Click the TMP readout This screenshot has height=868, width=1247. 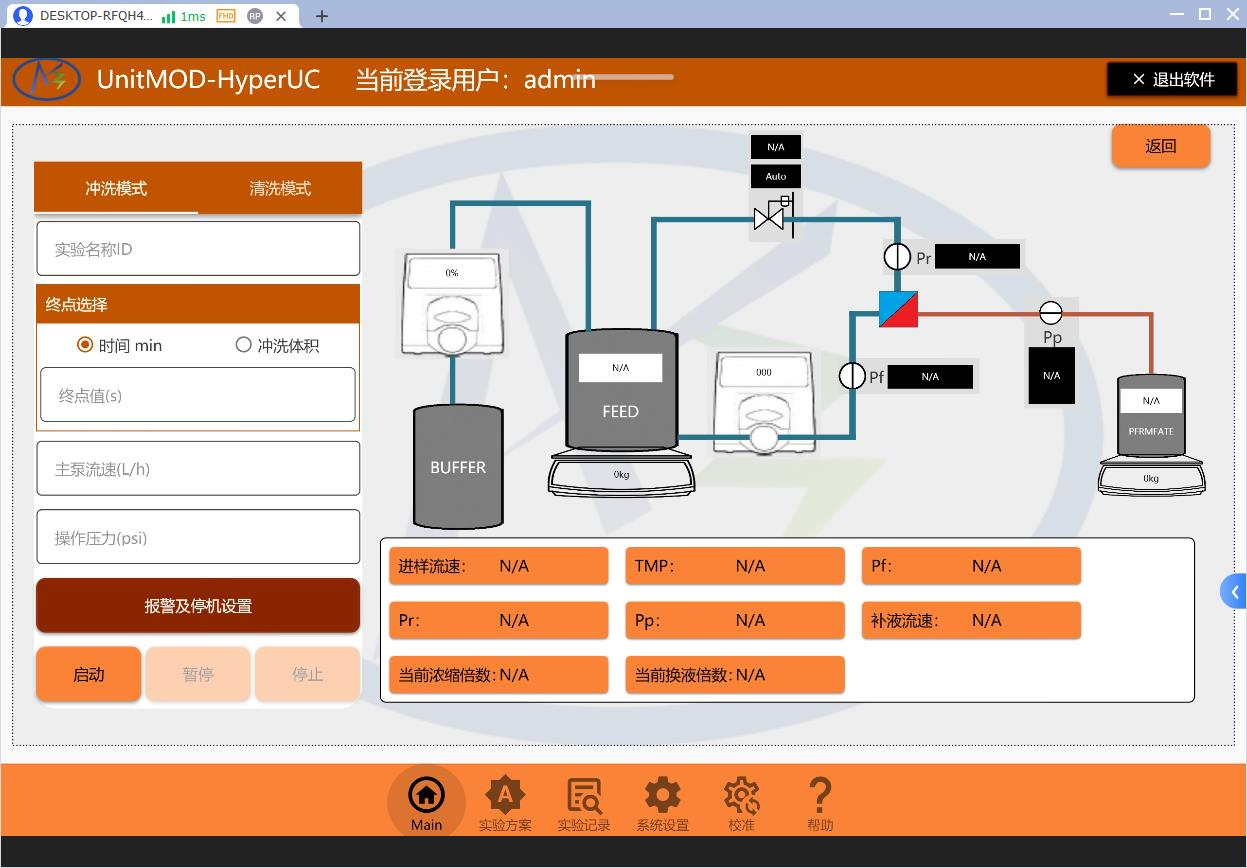pos(735,566)
